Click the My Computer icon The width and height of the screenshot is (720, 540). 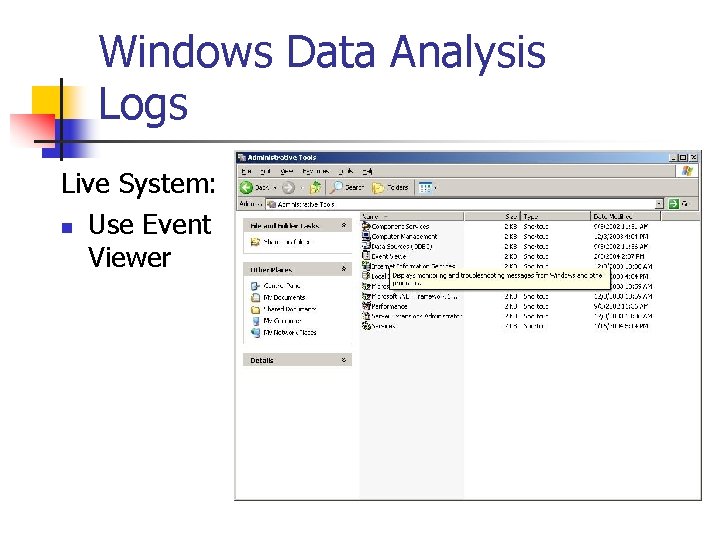pyautogui.click(x=255, y=321)
